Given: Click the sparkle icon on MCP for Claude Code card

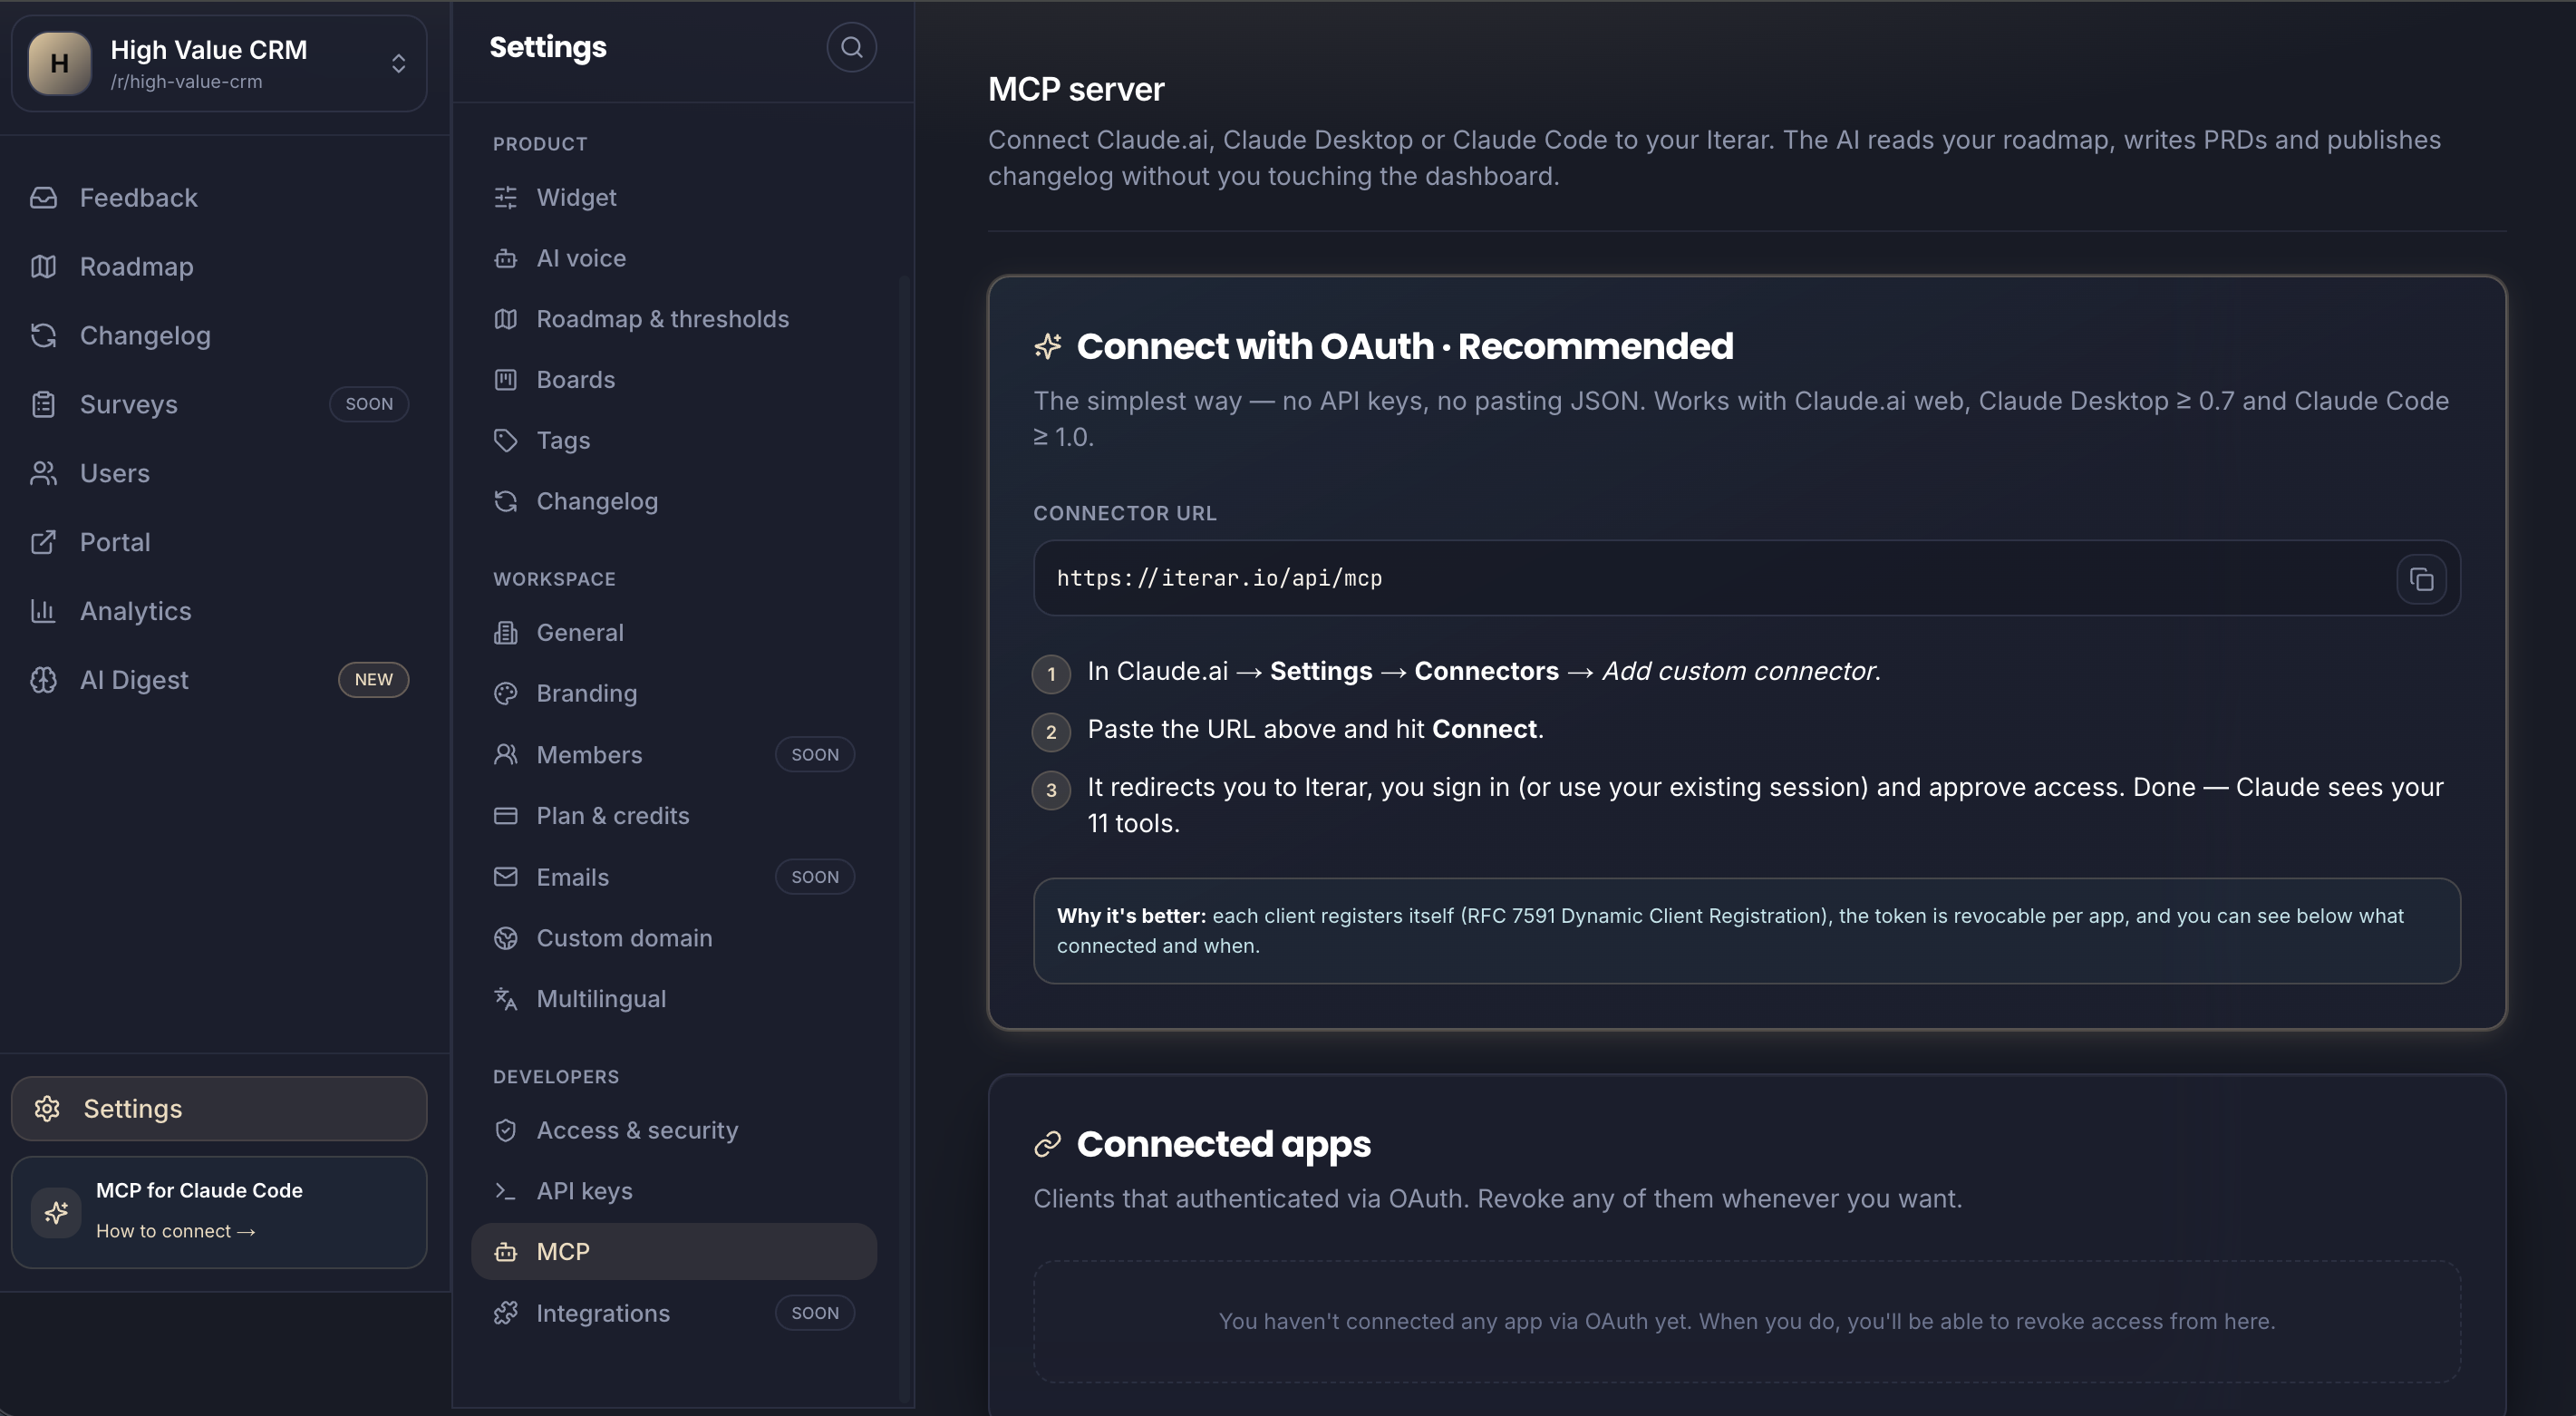Looking at the screenshot, I should (x=56, y=1212).
